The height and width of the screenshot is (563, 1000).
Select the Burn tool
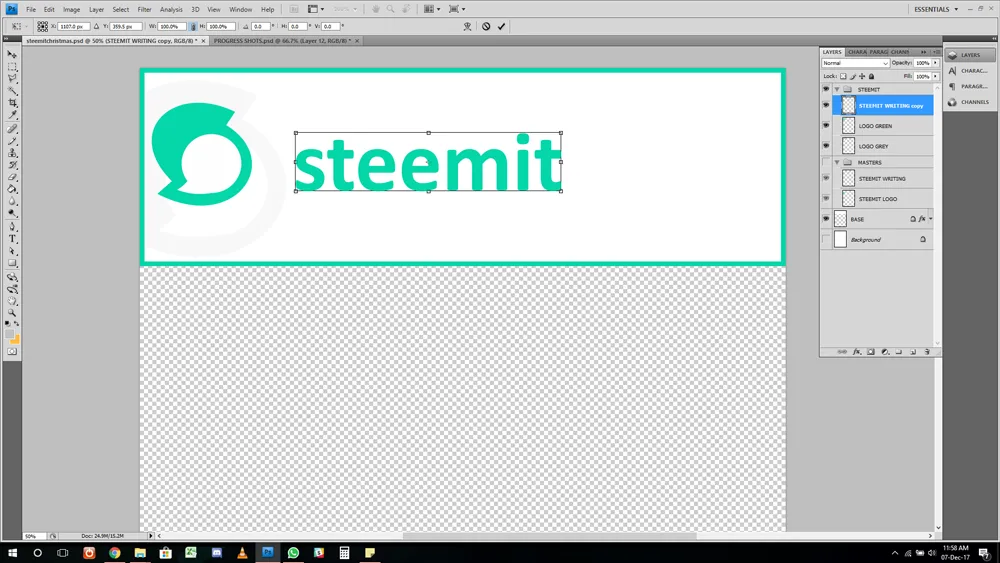[x=12, y=214]
